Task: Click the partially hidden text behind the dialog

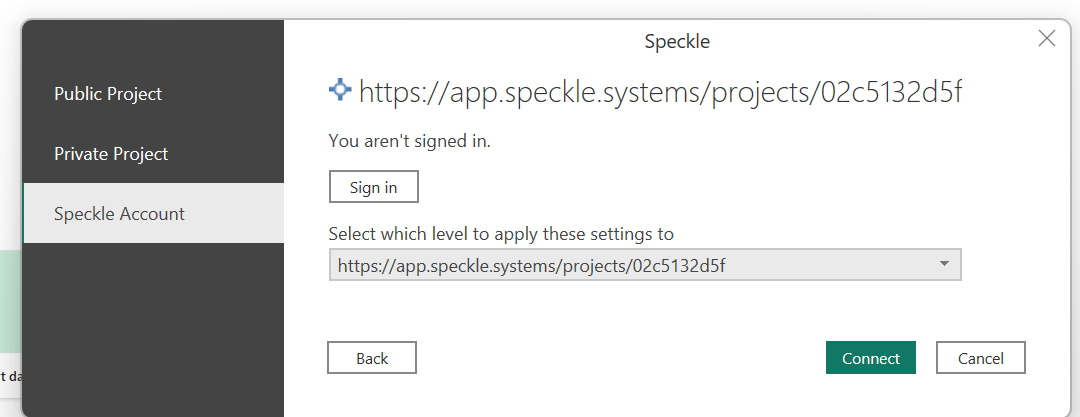Action: point(10,376)
